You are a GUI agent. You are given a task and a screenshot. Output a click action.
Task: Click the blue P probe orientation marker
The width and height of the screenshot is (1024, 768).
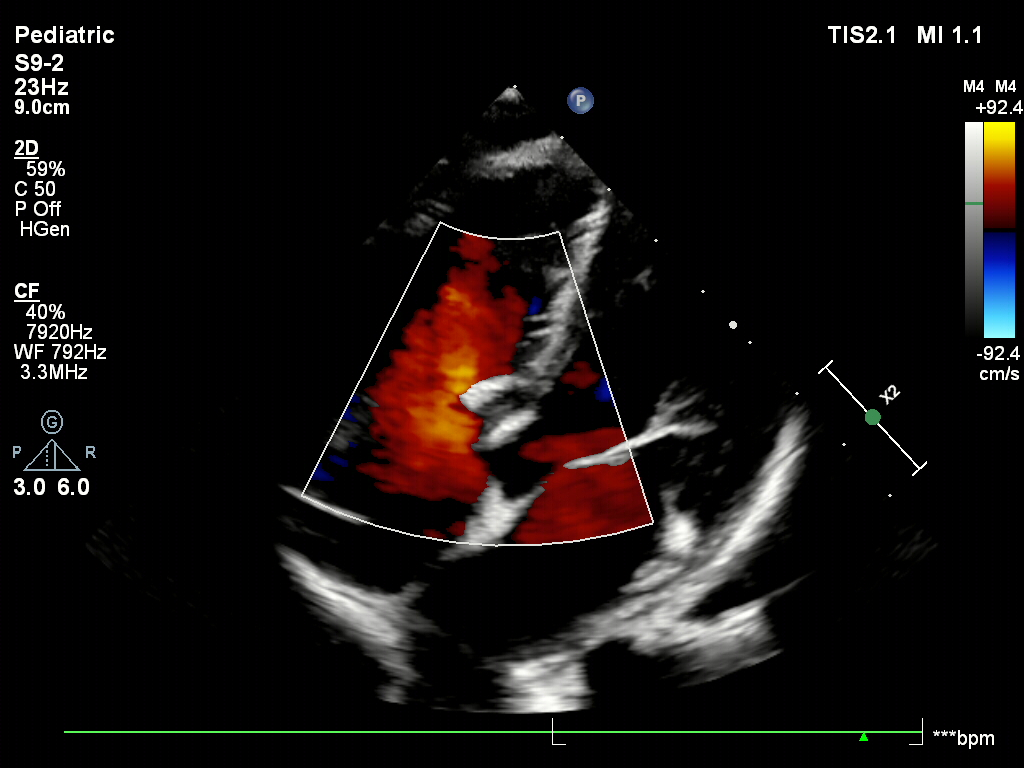pos(581,101)
